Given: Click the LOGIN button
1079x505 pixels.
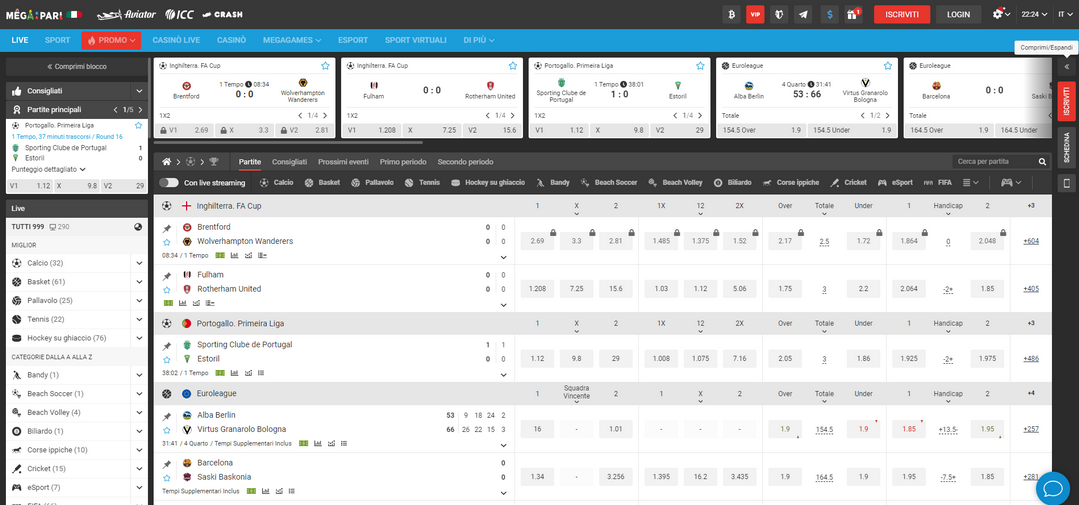Looking at the screenshot, I should tap(958, 14).
